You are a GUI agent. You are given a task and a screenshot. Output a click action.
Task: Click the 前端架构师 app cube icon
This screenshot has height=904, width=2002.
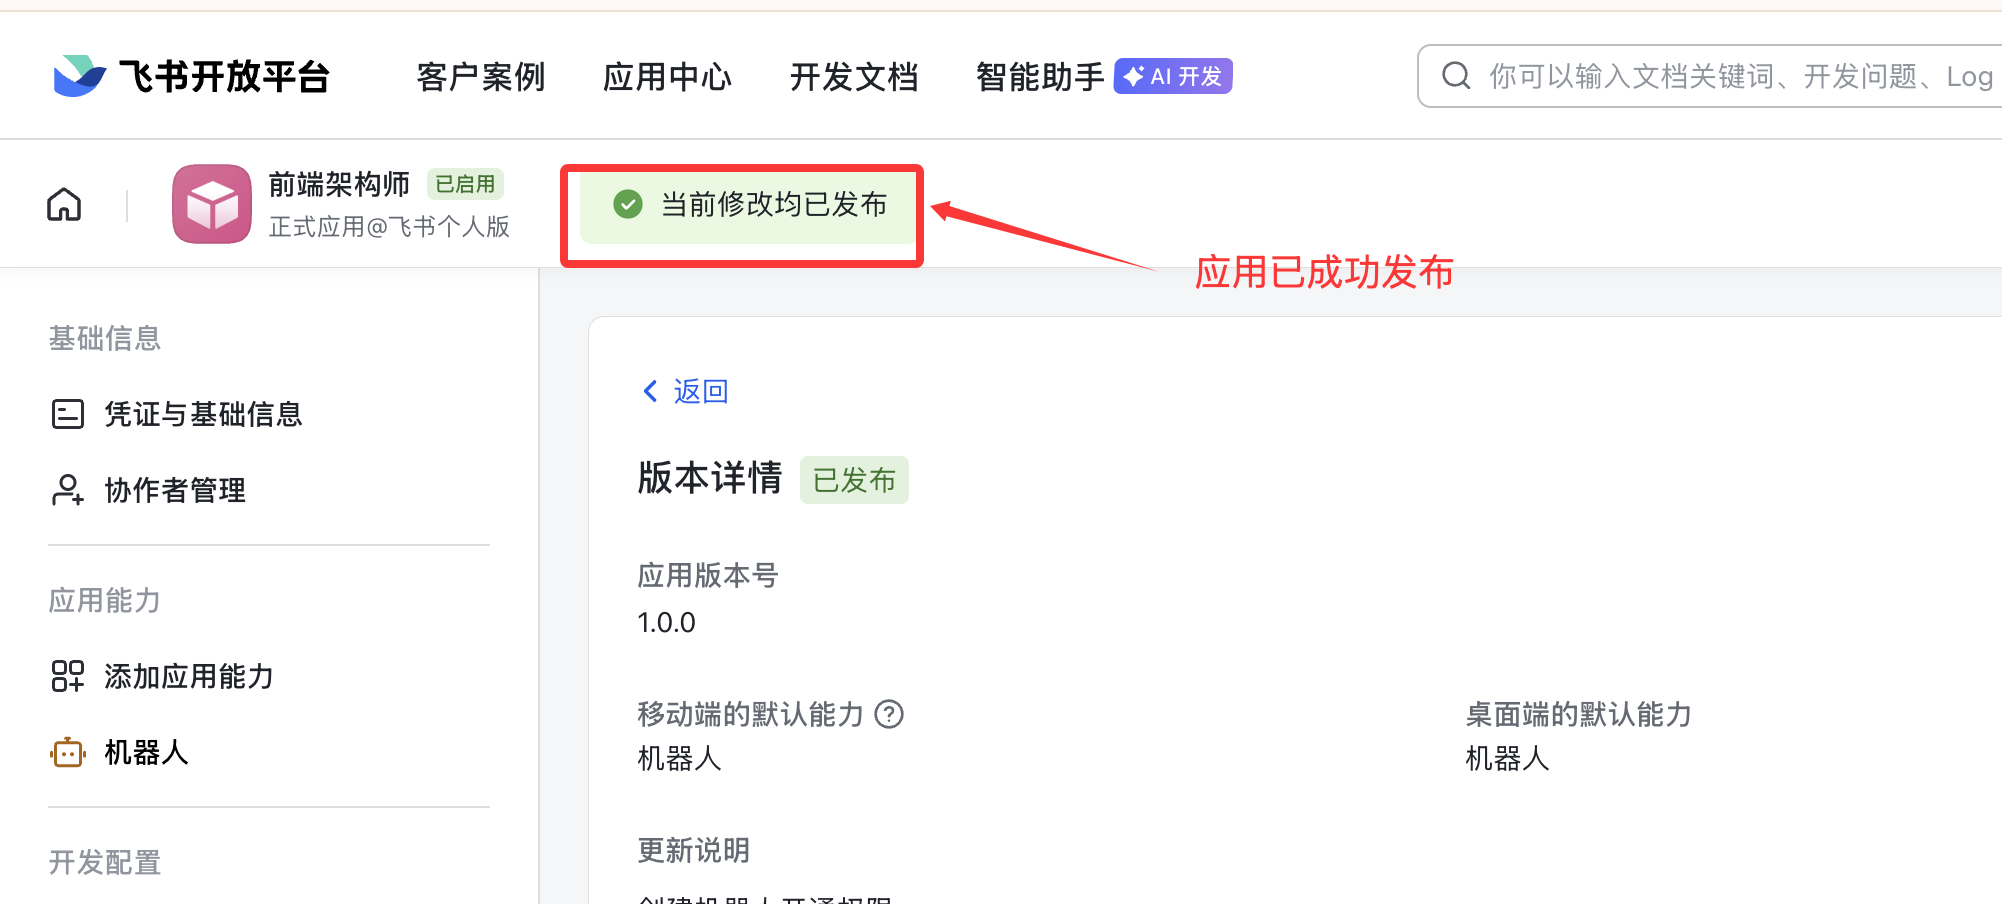click(211, 203)
